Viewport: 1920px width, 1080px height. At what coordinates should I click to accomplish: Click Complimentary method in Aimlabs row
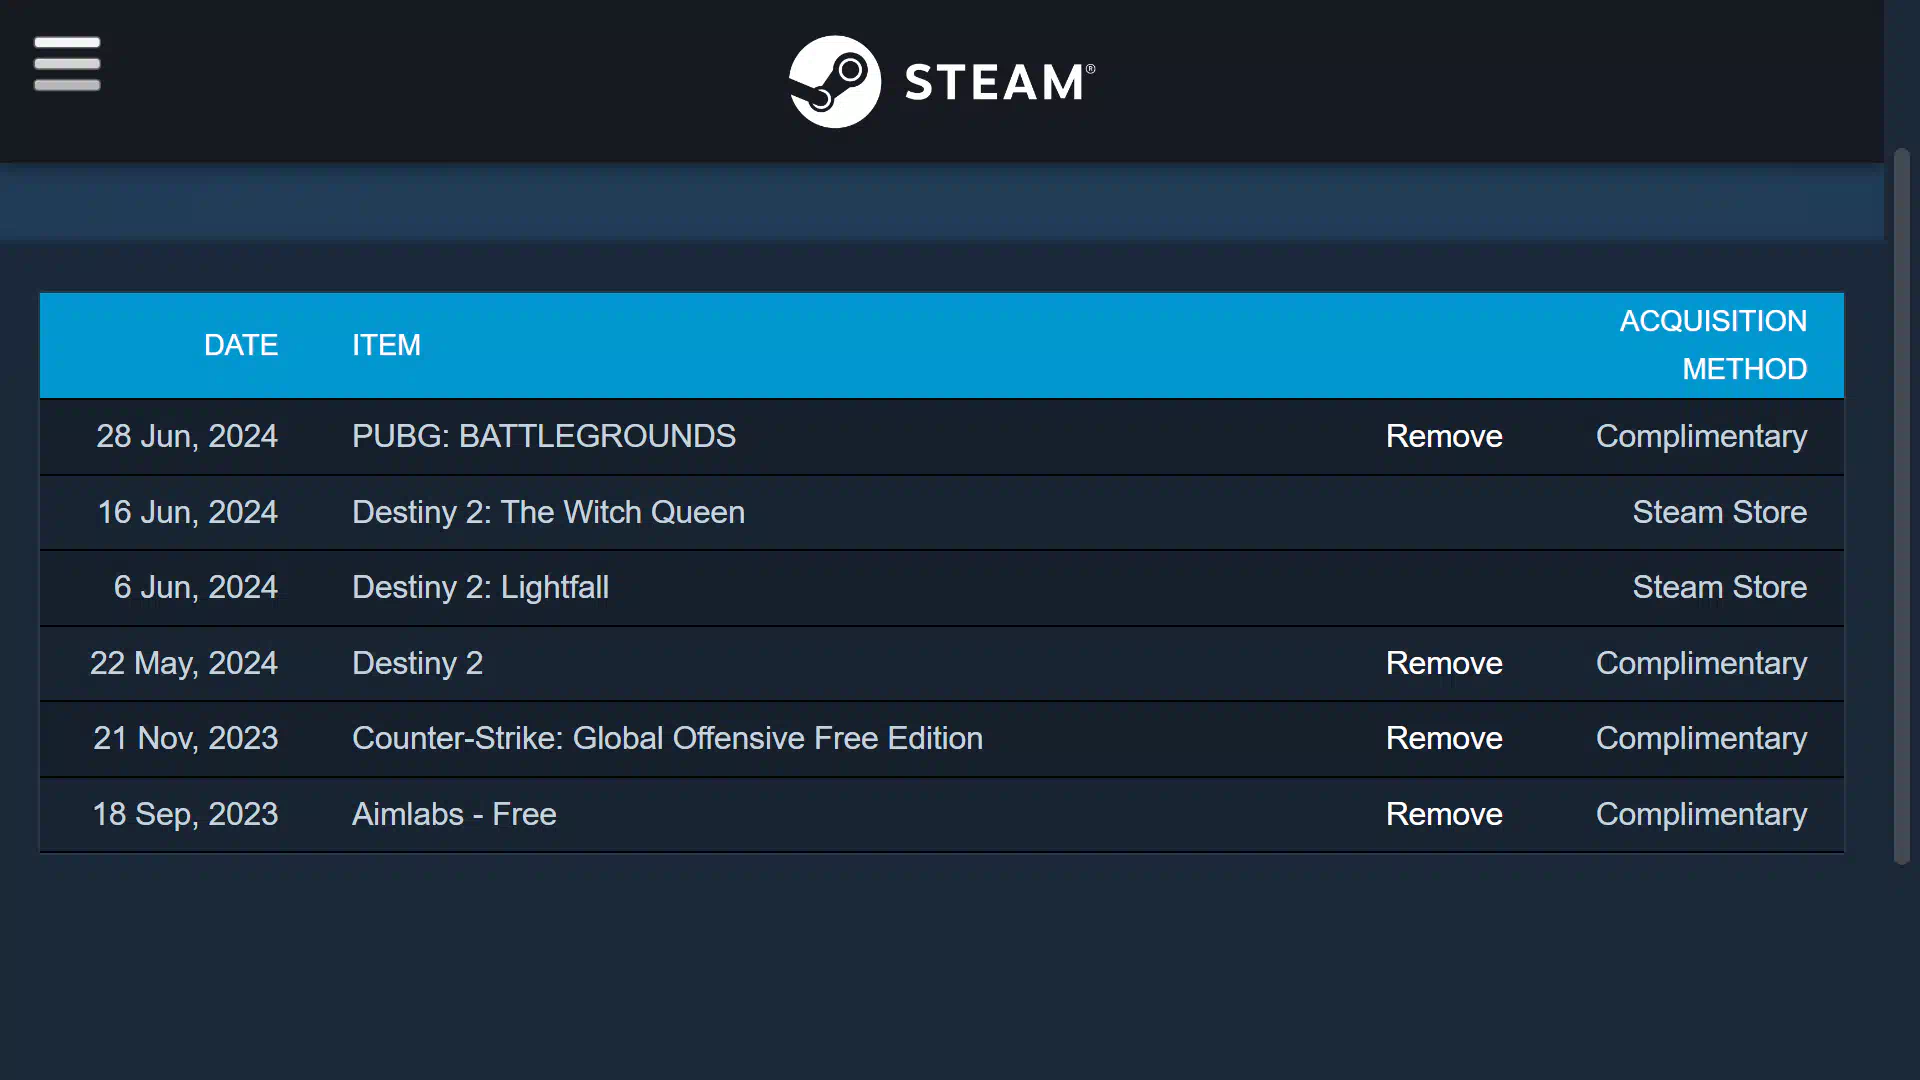click(1701, 815)
